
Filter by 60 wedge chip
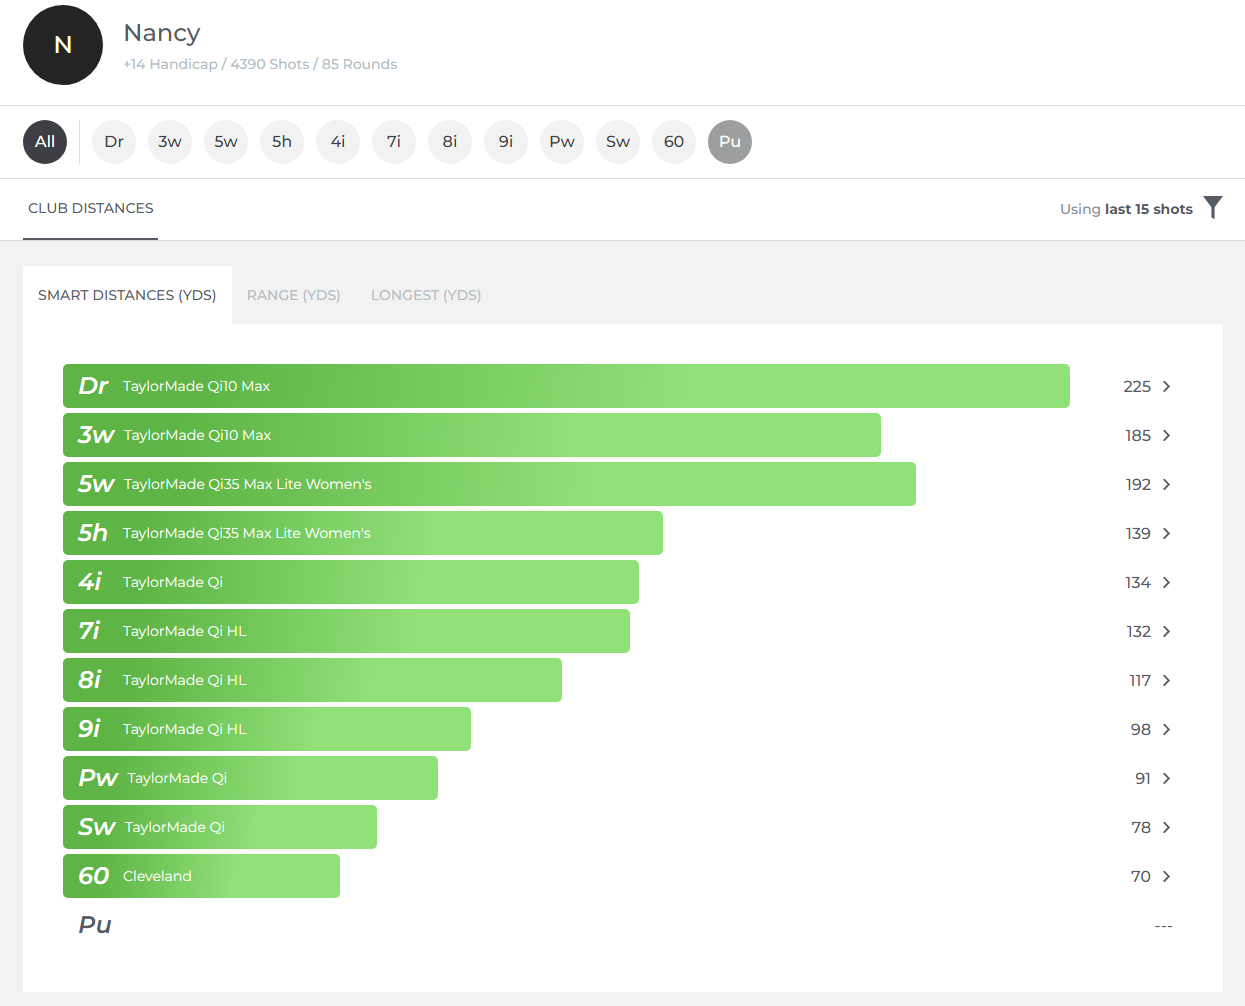coord(674,142)
